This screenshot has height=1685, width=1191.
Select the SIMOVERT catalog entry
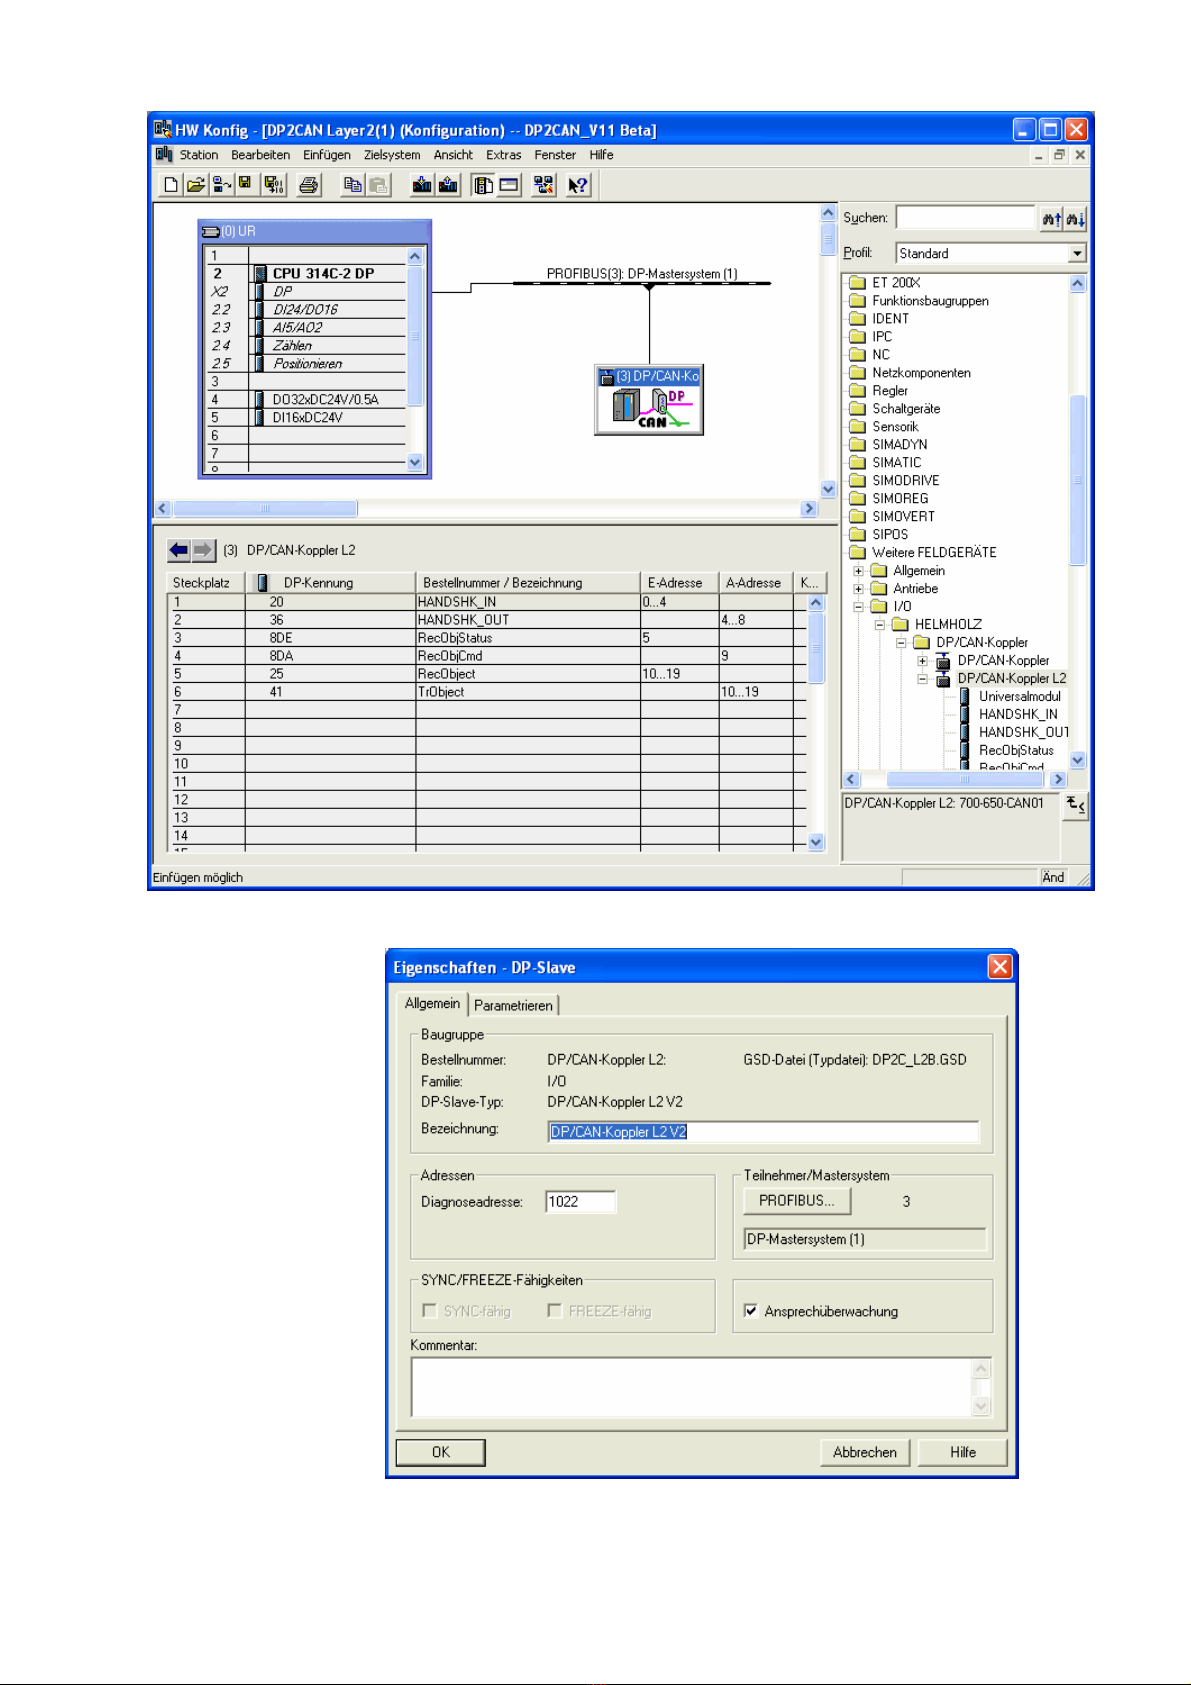[x=903, y=517]
